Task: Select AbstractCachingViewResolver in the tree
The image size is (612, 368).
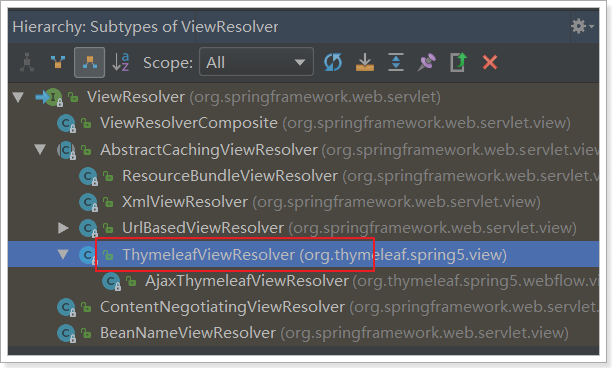Action: [303, 149]
